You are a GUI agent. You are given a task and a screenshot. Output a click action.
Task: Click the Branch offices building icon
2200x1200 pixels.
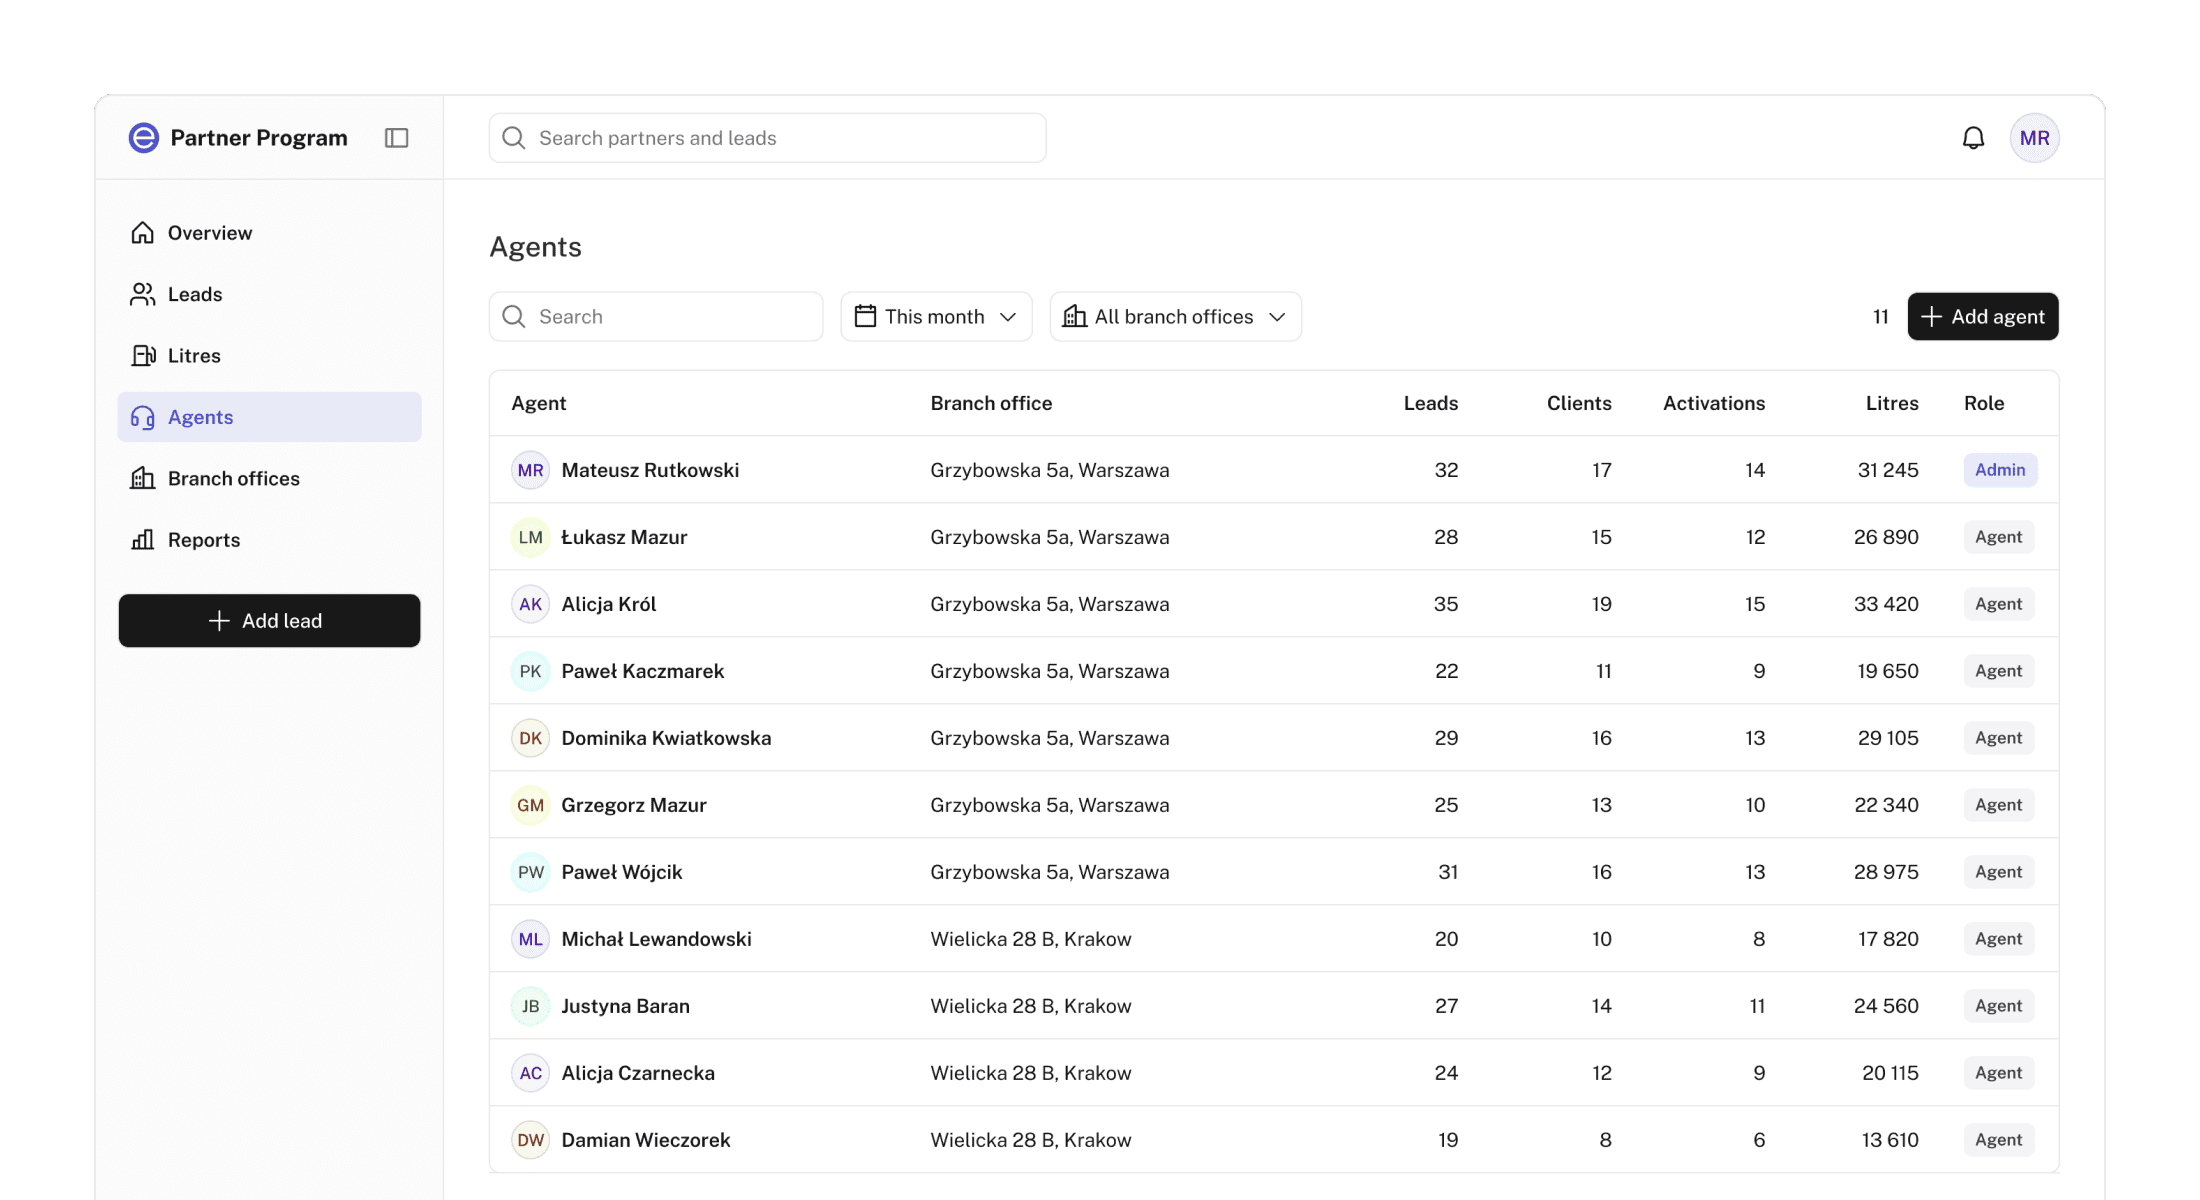pyautogui.click(x=143, y=479)
